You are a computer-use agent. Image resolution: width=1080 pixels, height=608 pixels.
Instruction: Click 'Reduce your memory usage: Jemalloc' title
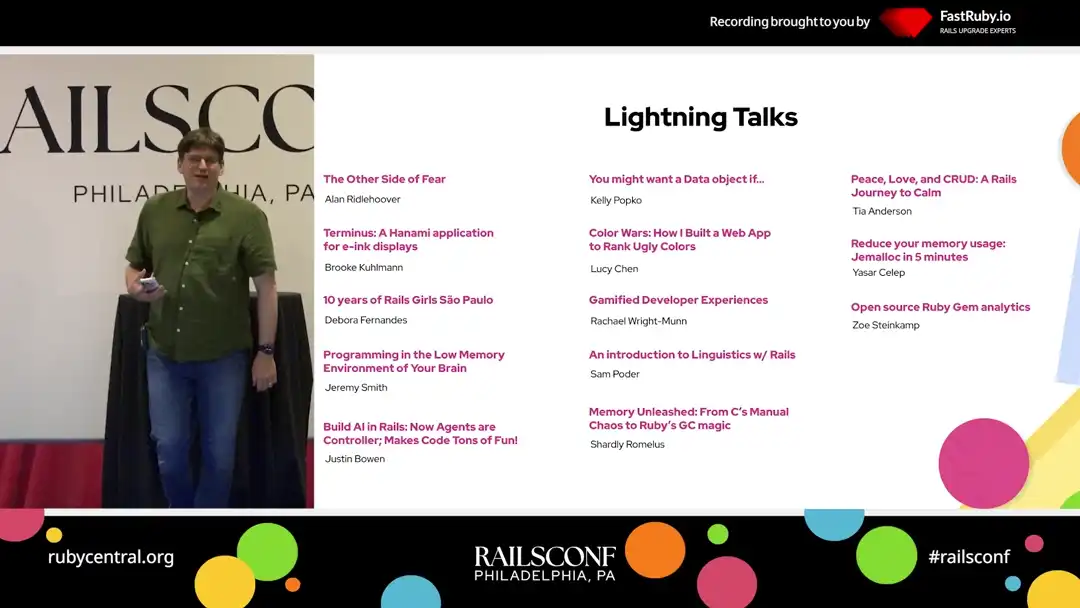928,250
